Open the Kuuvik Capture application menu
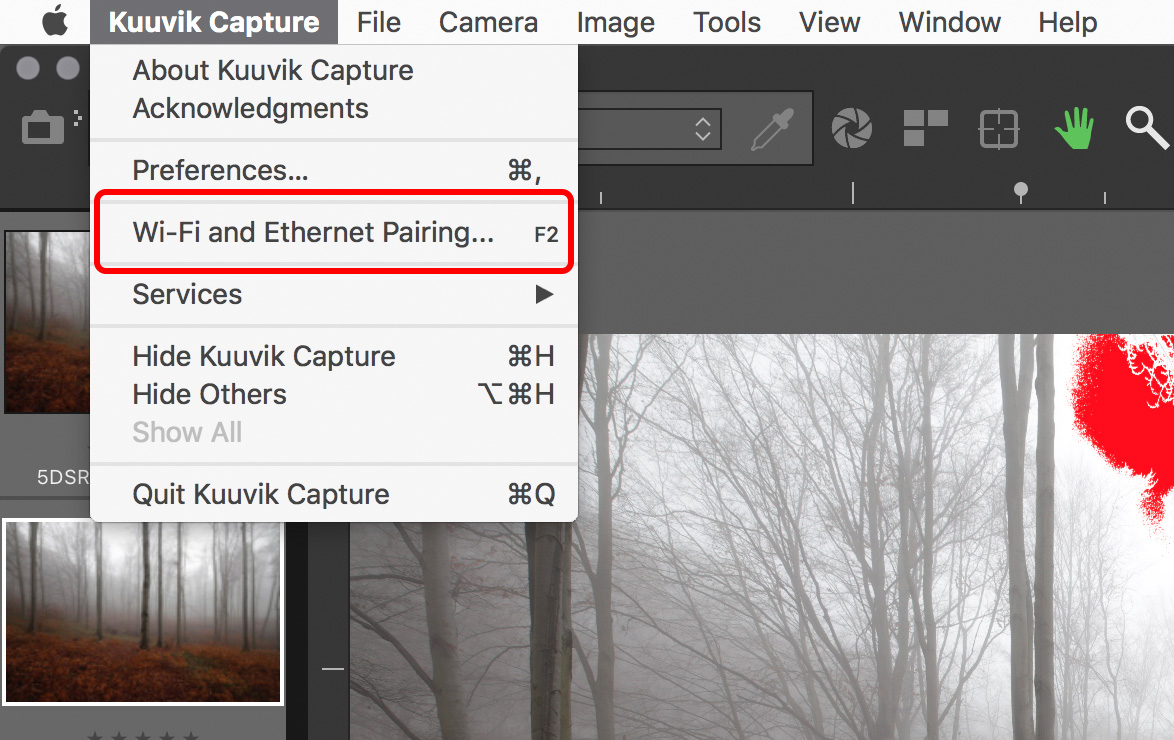 click(214, 22)
